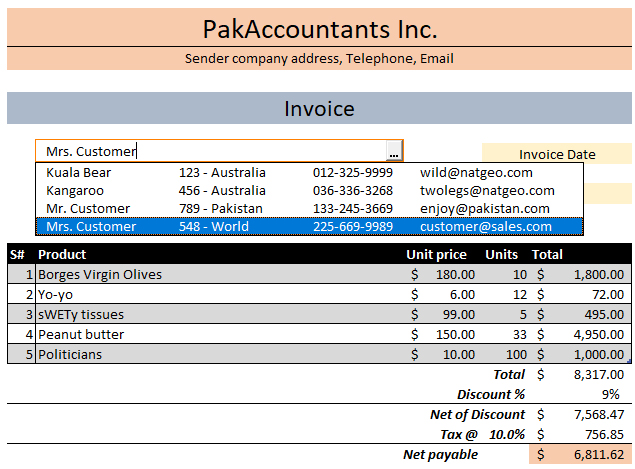The height and width of the screenshot is (469, 635).
Task: Select the sender company address cell
Action: coord(320,59)
